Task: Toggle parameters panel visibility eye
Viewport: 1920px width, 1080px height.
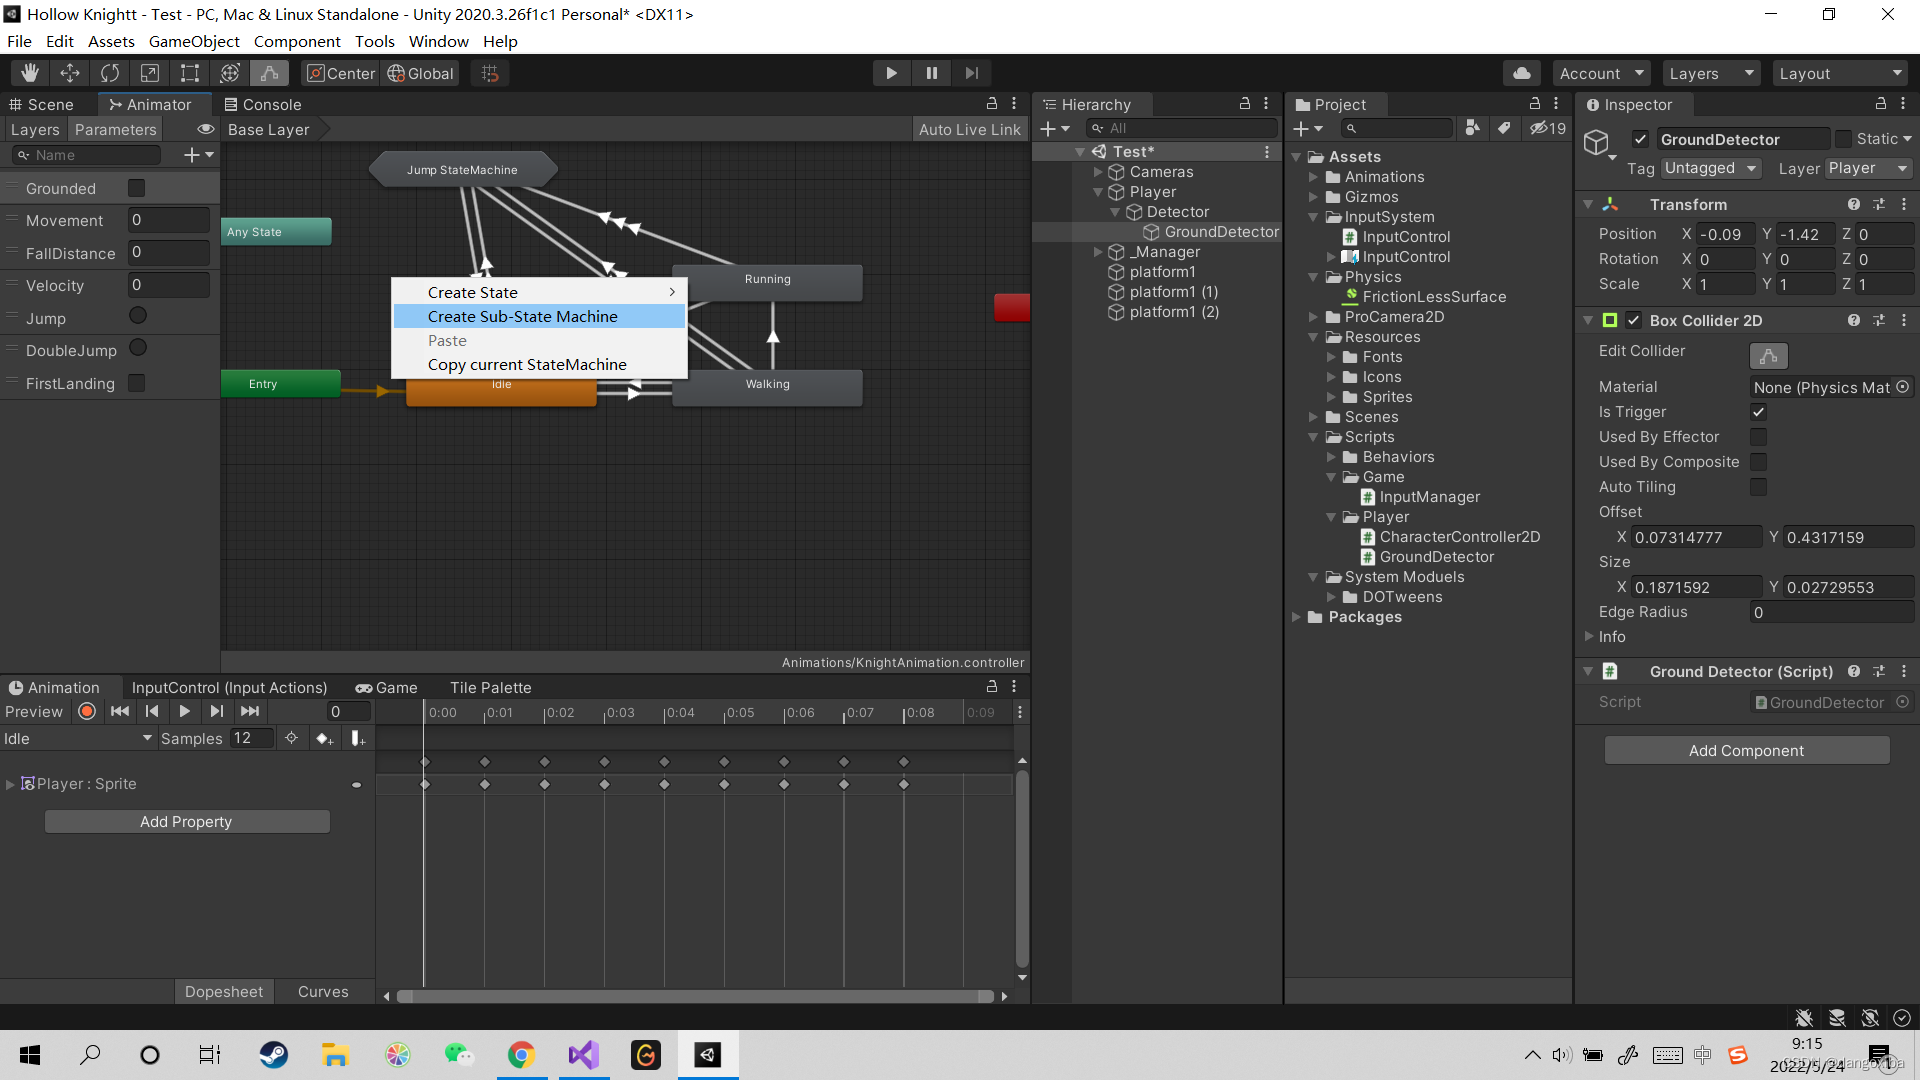Action: [206, 130]
